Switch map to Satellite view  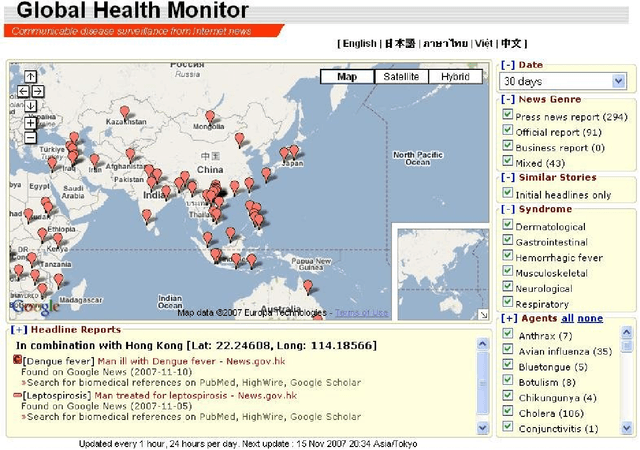click(401, 76)
